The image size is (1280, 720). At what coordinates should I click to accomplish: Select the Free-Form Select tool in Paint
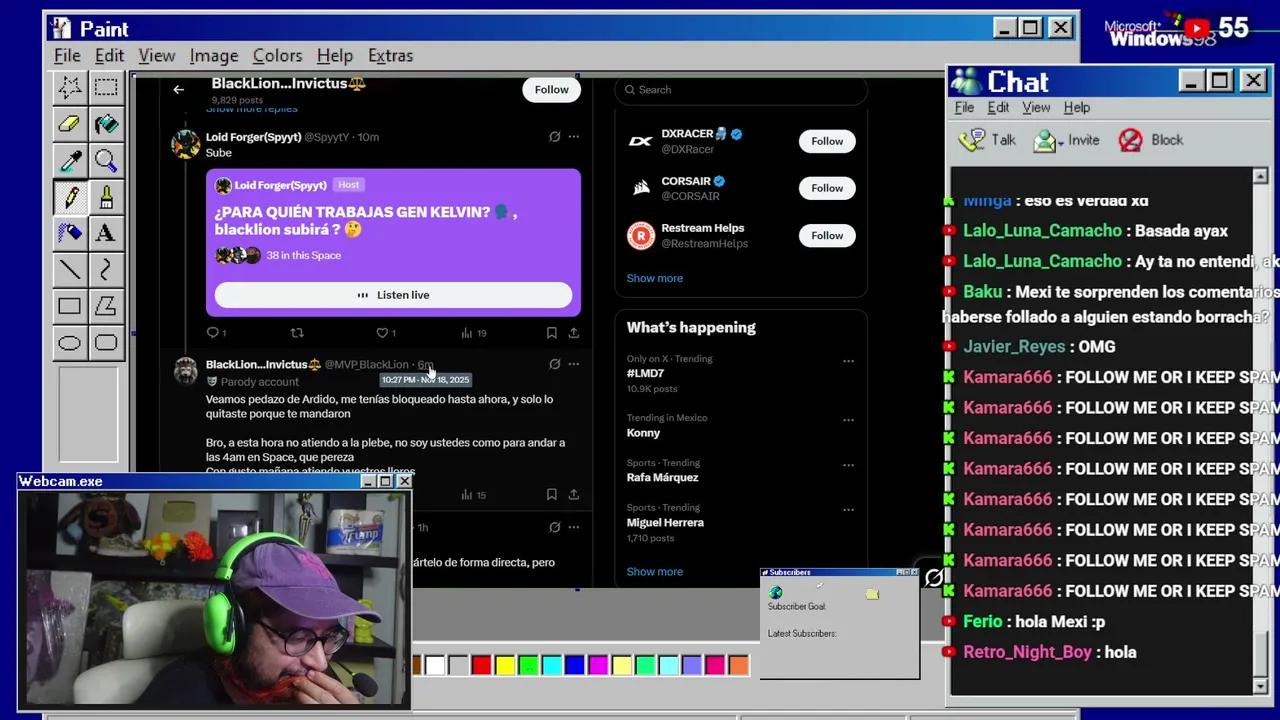[x=69, y=87]
